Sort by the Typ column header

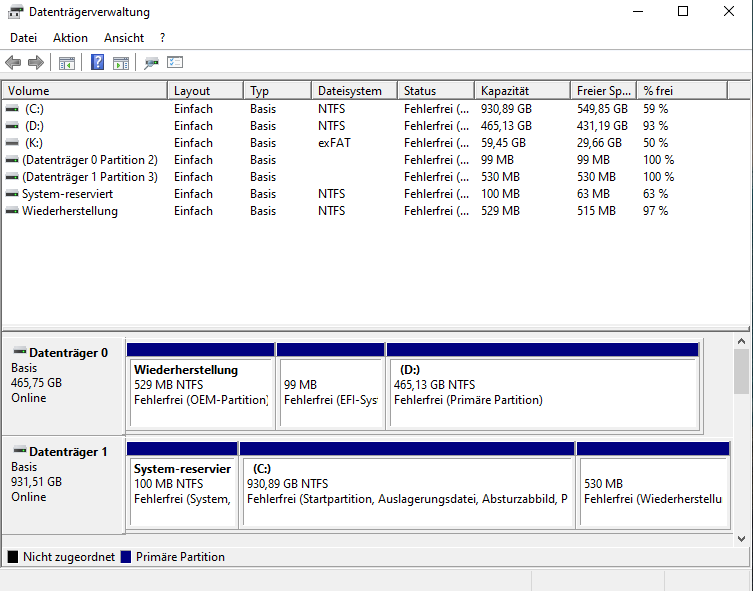(x=278, y=91)
